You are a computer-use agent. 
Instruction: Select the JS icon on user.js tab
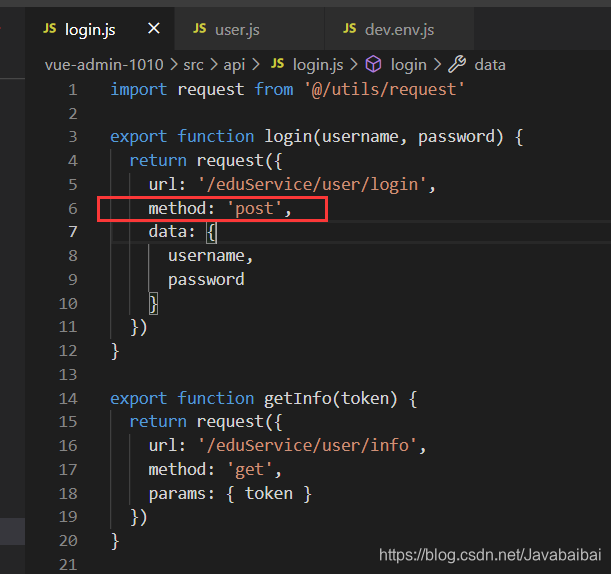point(200,28)
